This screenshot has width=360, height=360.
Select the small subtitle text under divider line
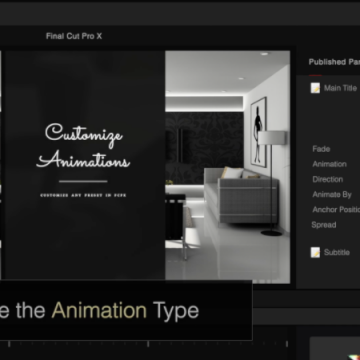click(83, 195)
